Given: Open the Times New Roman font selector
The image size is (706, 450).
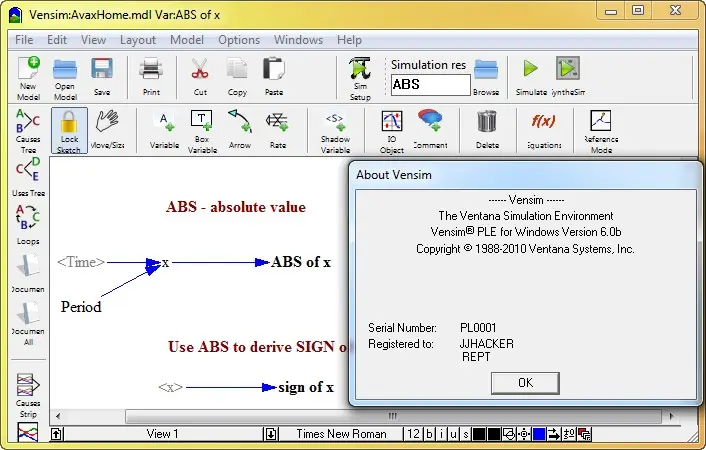Looking at the screenshot, I should pyautogui.click(x=341, y=434).
